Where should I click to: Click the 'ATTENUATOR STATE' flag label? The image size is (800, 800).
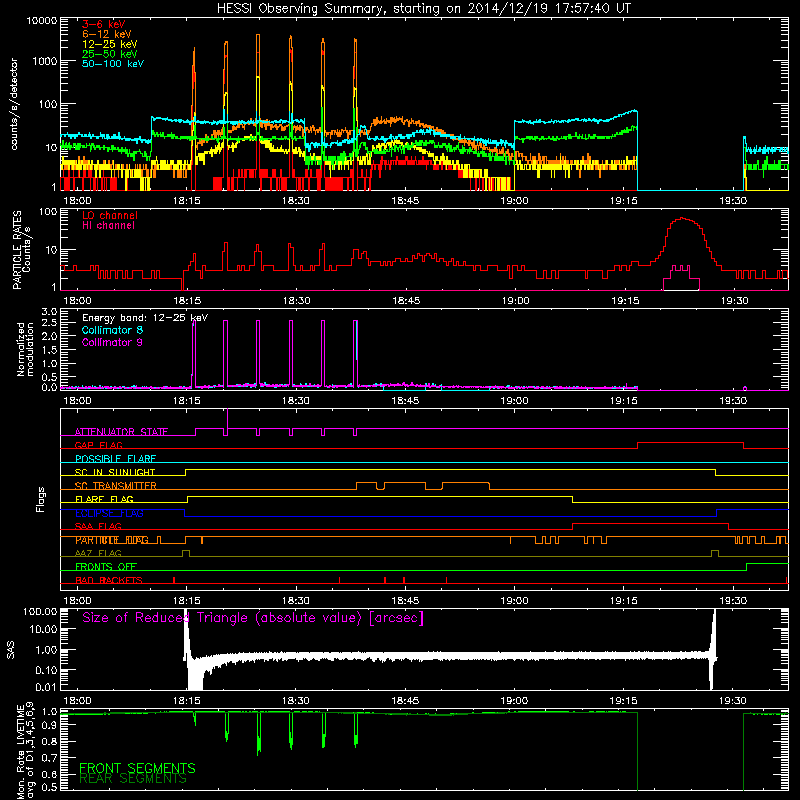[121, 432]
